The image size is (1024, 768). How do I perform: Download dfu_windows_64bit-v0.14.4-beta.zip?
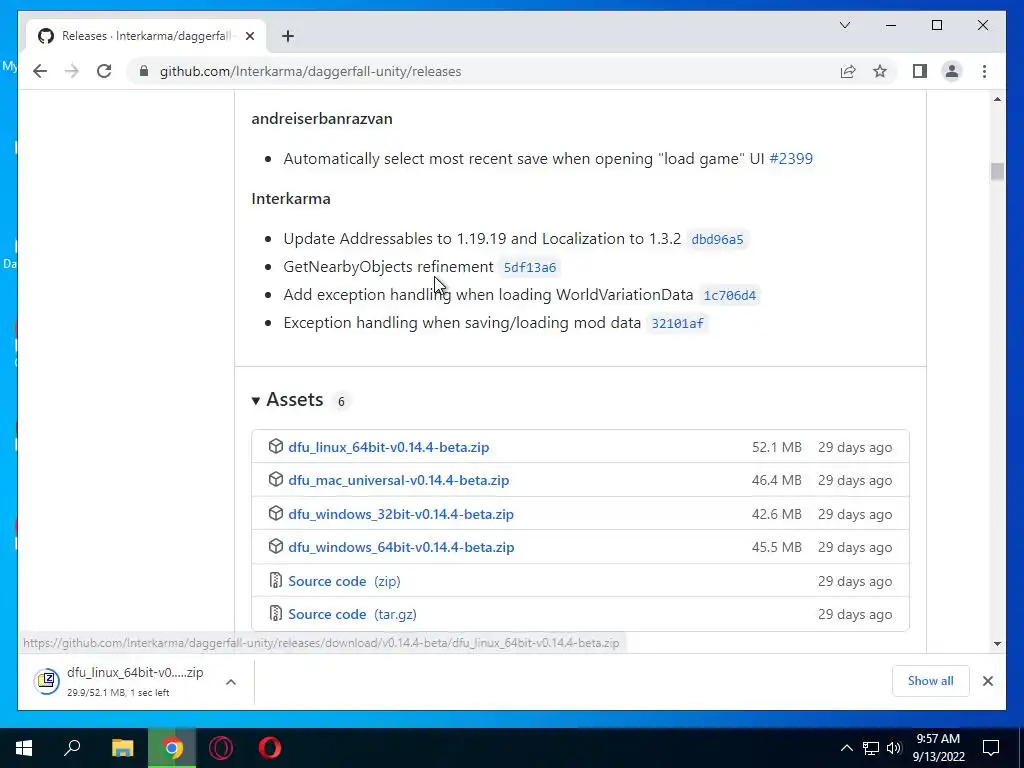401,547
